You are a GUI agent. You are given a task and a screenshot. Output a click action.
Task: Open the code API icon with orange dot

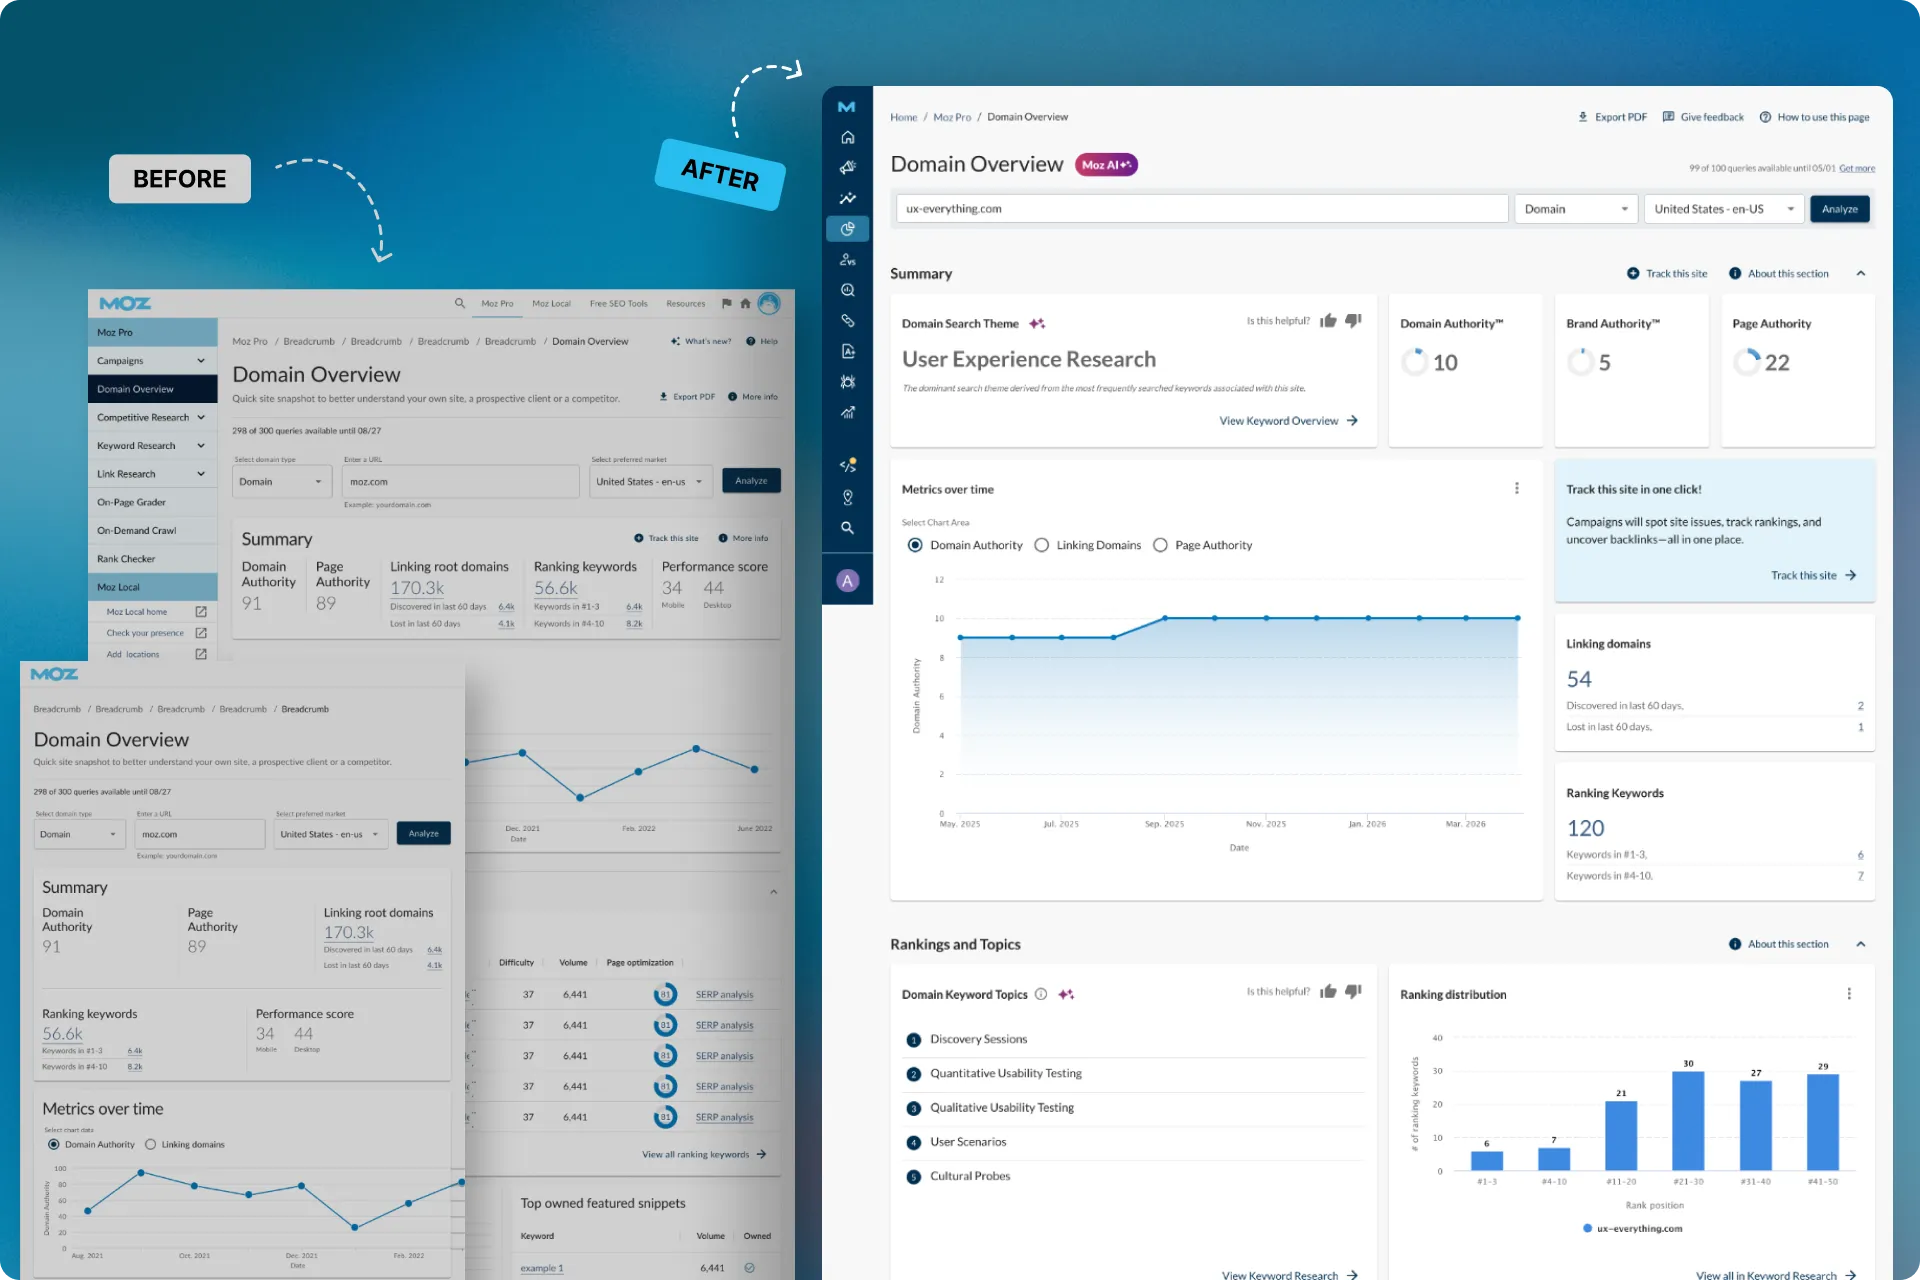pyautogui.click(x=847, y=466)
